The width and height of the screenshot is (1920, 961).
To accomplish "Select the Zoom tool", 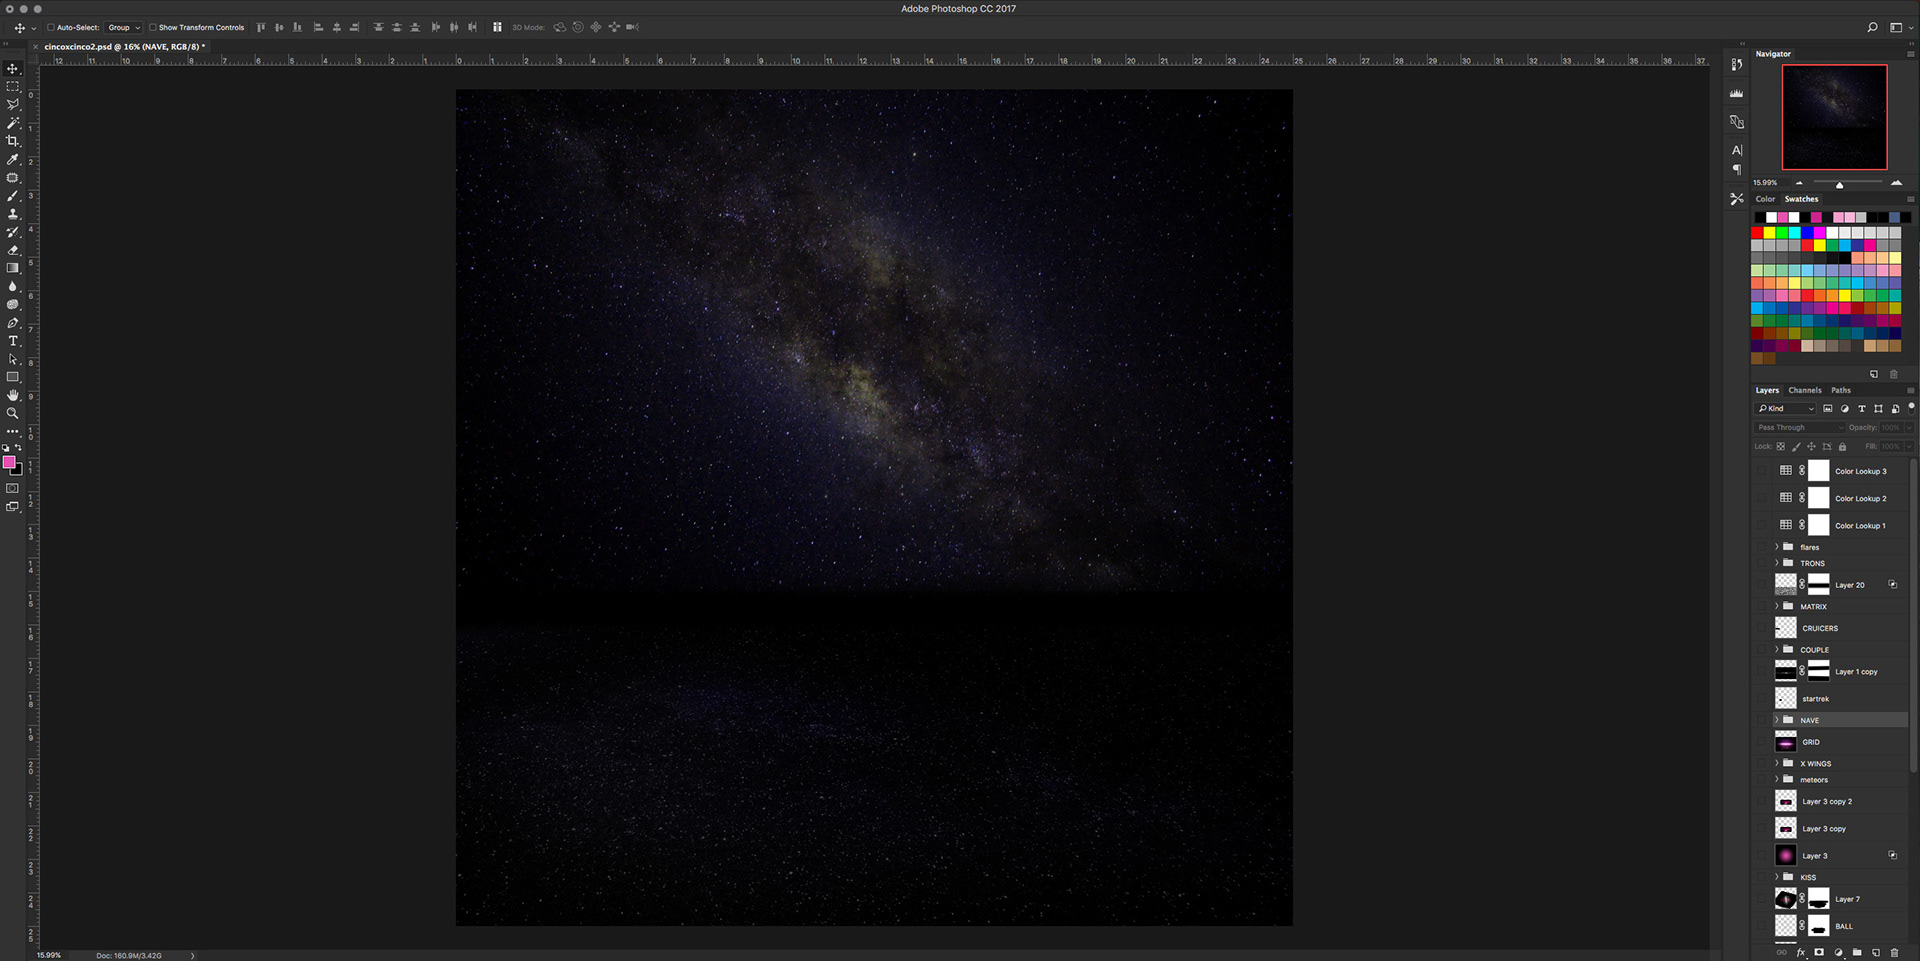I will pos(13,413).
